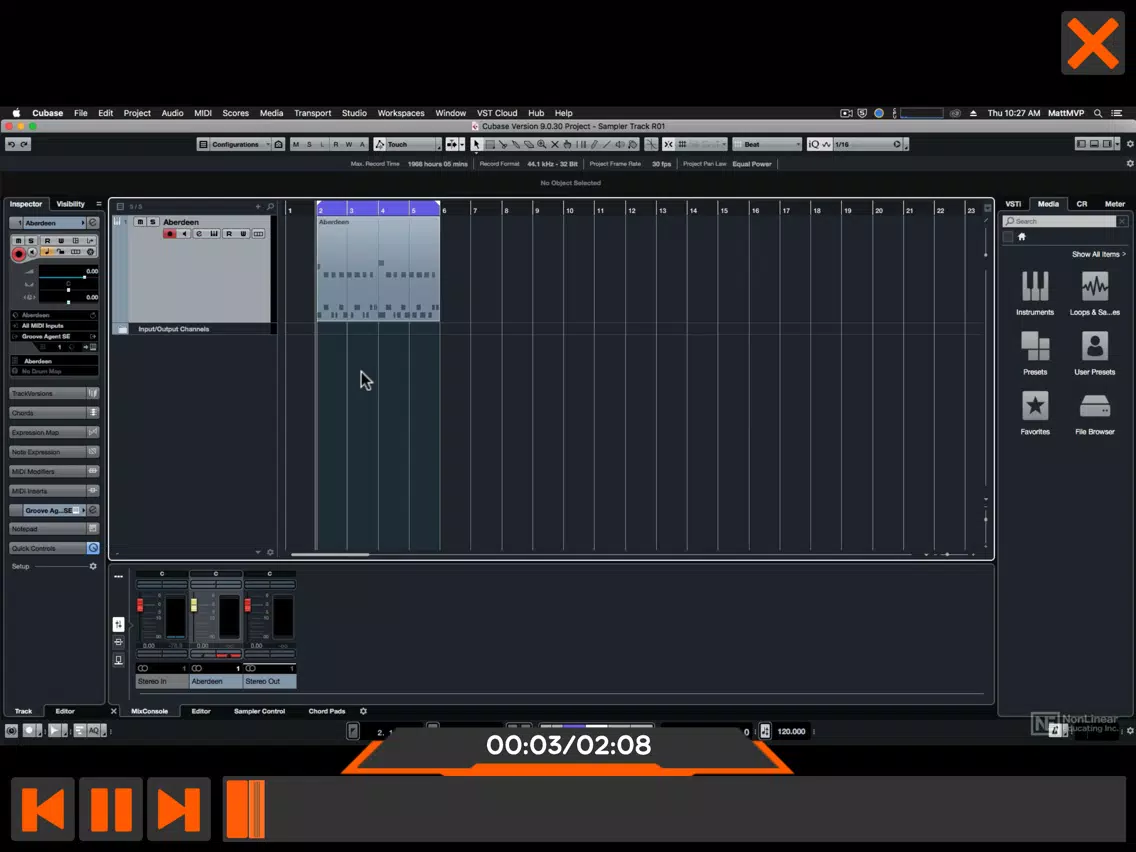Switch to VSTi tab in right zone

tap(1013, 204)
